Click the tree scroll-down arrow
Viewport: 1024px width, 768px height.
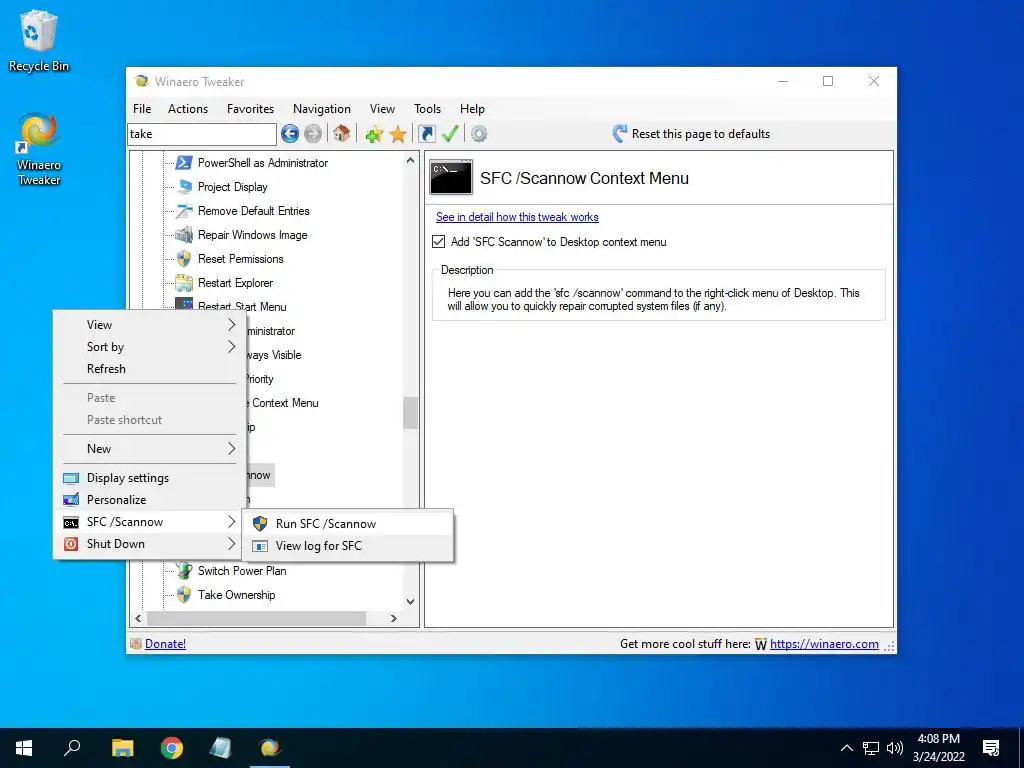point(410,601)
